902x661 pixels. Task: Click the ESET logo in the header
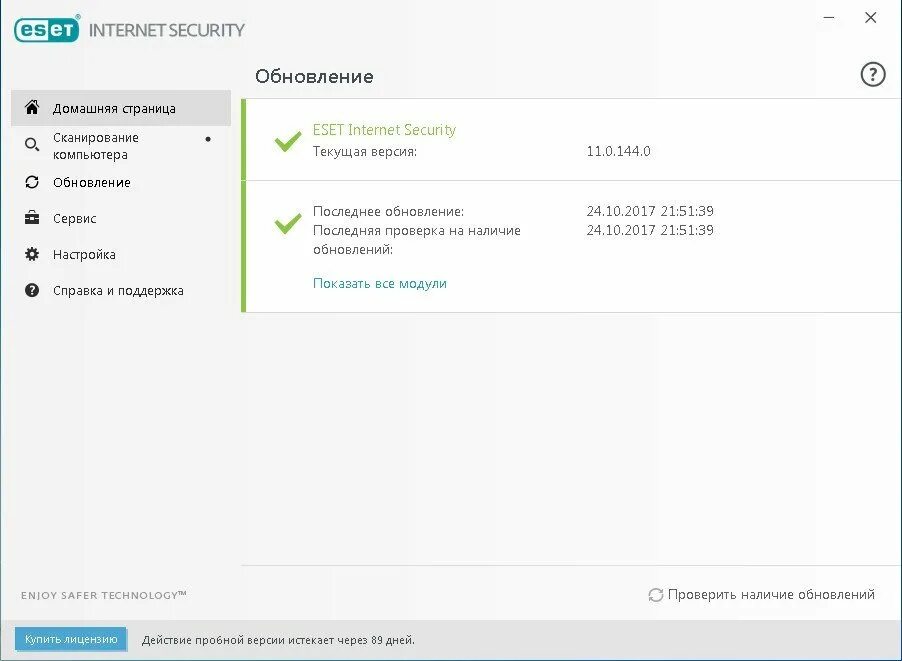[x=47, y=29]
